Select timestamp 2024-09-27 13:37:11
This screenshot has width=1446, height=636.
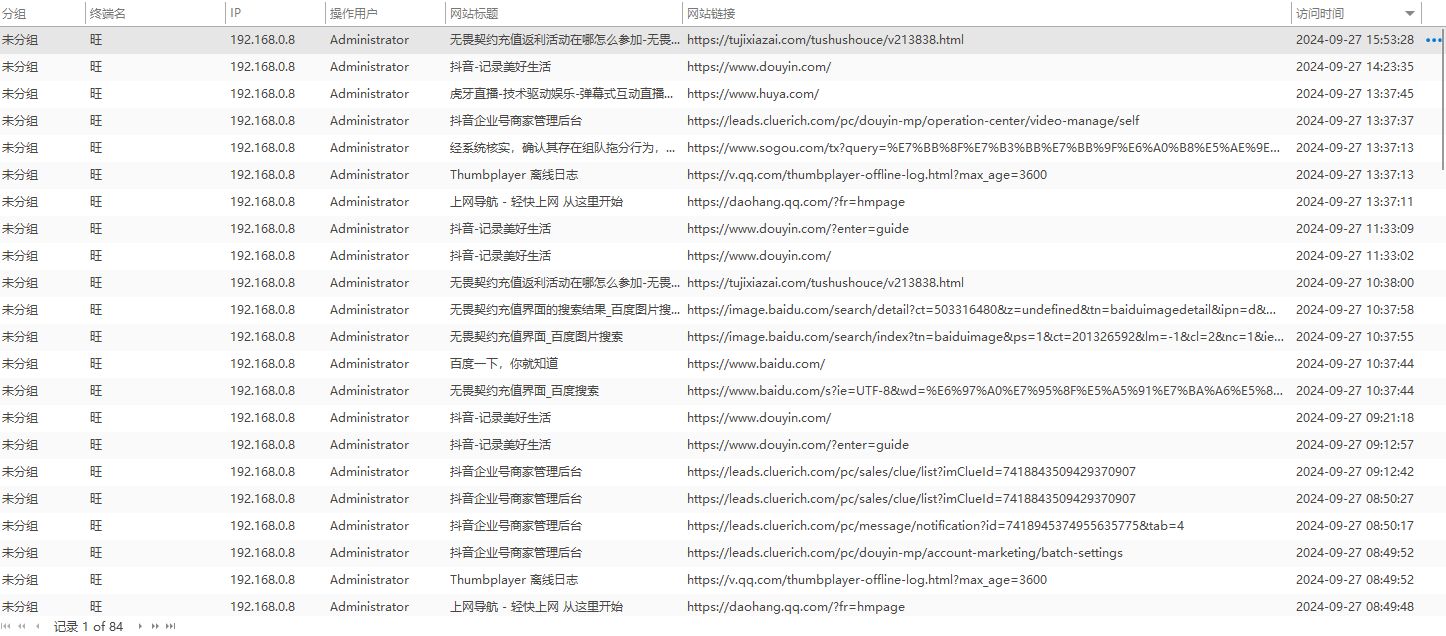1355,202
